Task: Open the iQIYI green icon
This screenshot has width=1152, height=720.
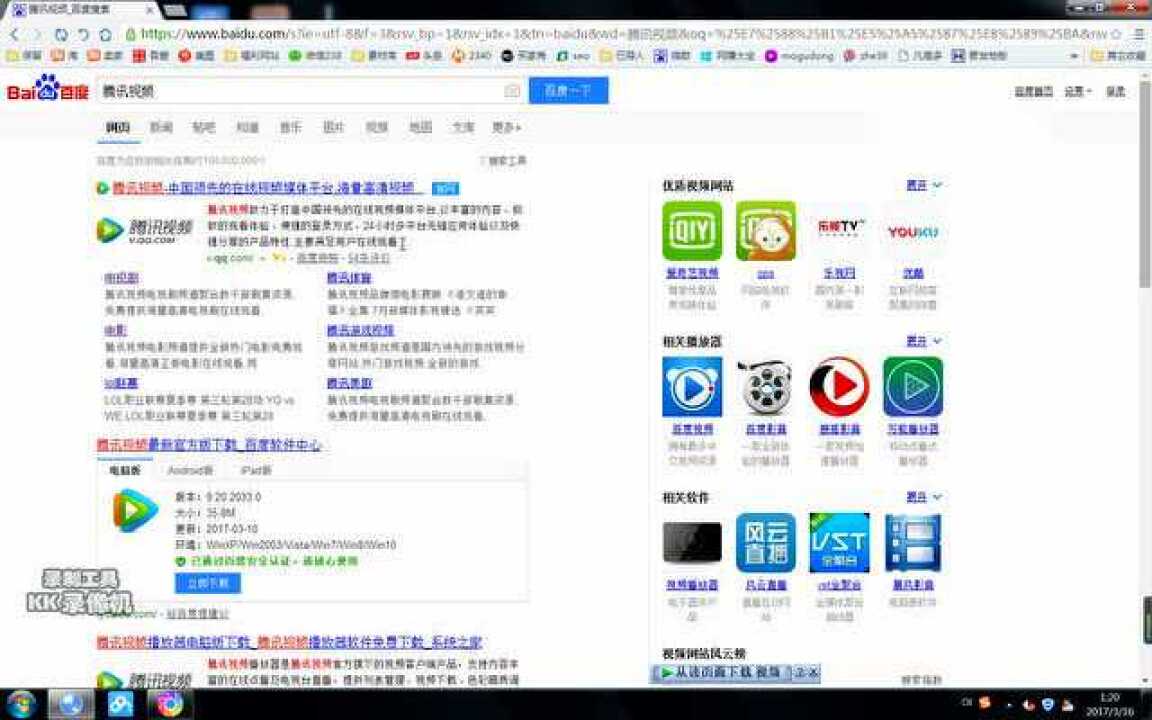Action: [x=691, y=231]
